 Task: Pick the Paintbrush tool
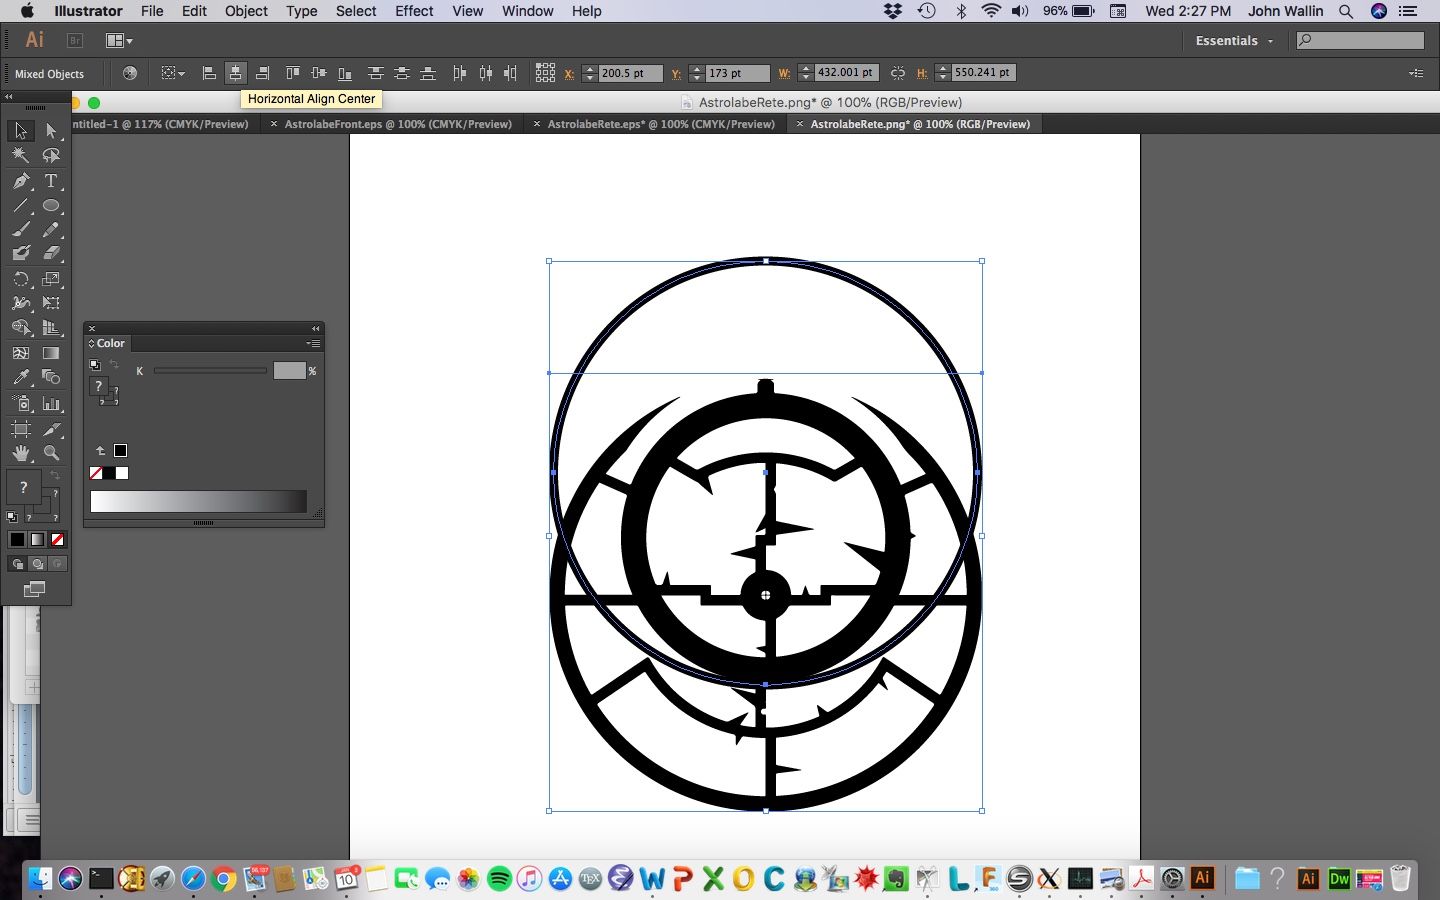click(x=21, y=229)
